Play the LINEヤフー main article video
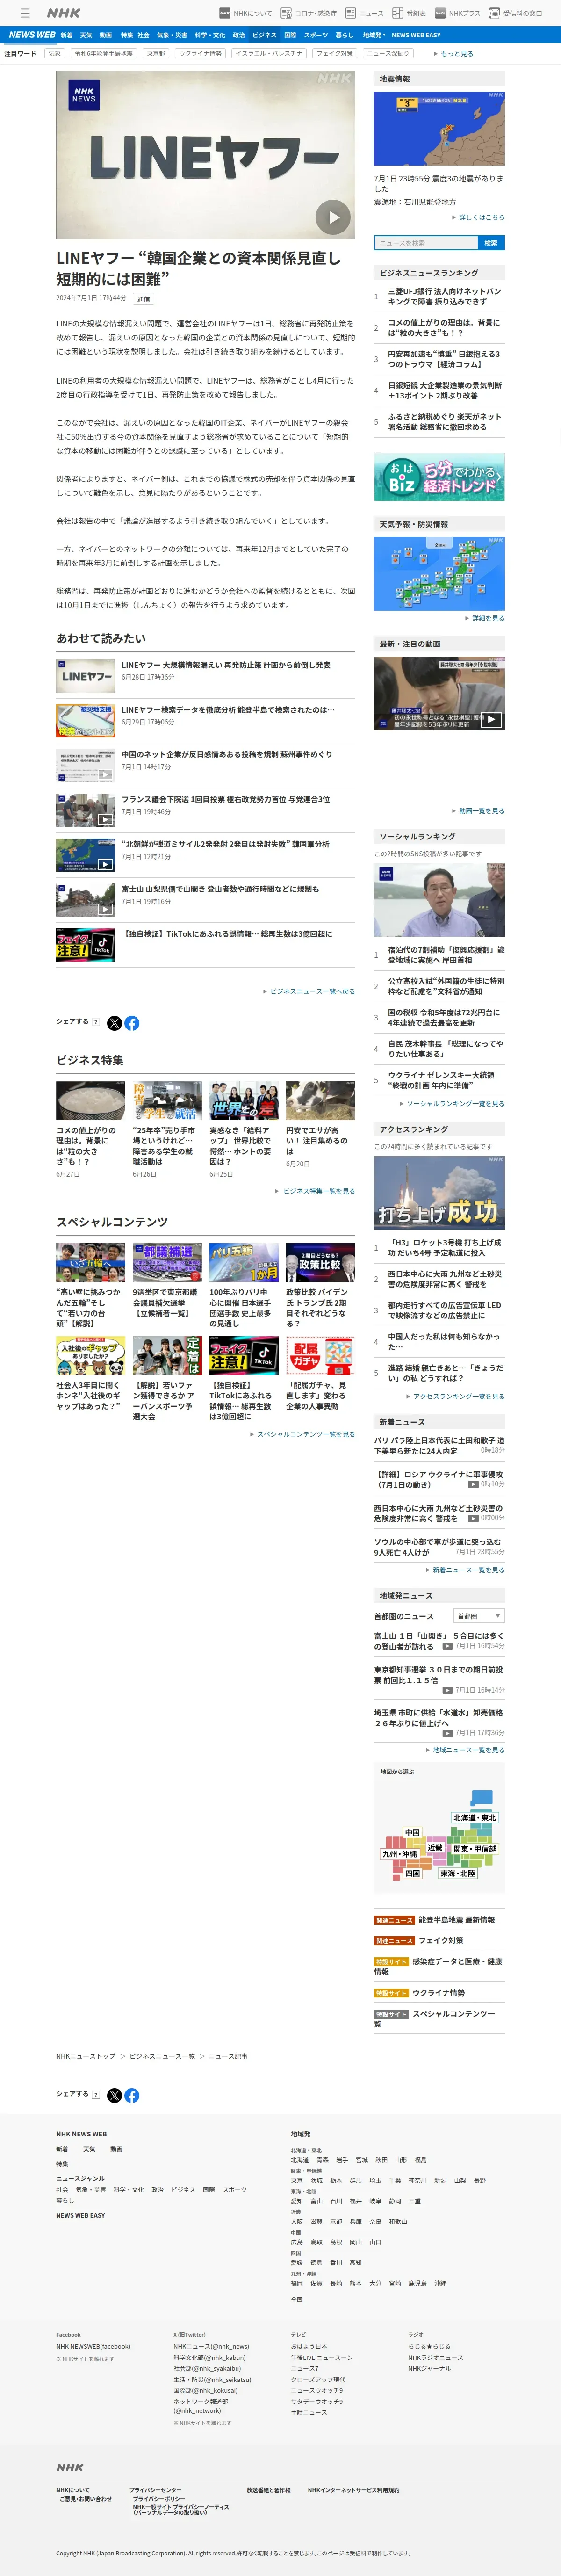This screenshot has height=2576, width=561. tap(333, 216)
